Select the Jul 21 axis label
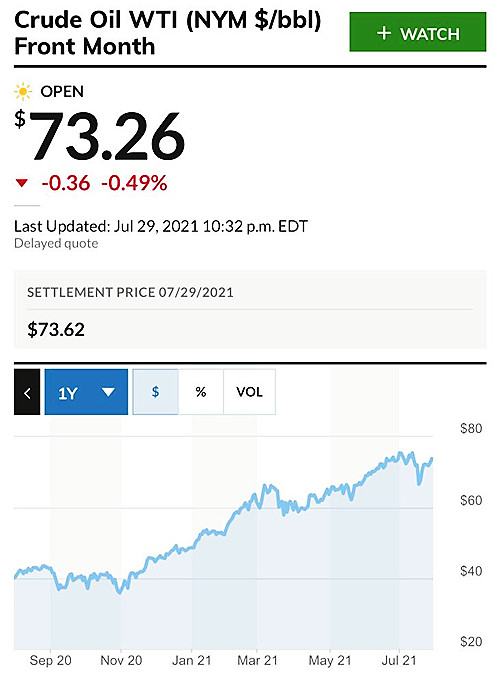This screenshot has height=700, width=500. 399,661
